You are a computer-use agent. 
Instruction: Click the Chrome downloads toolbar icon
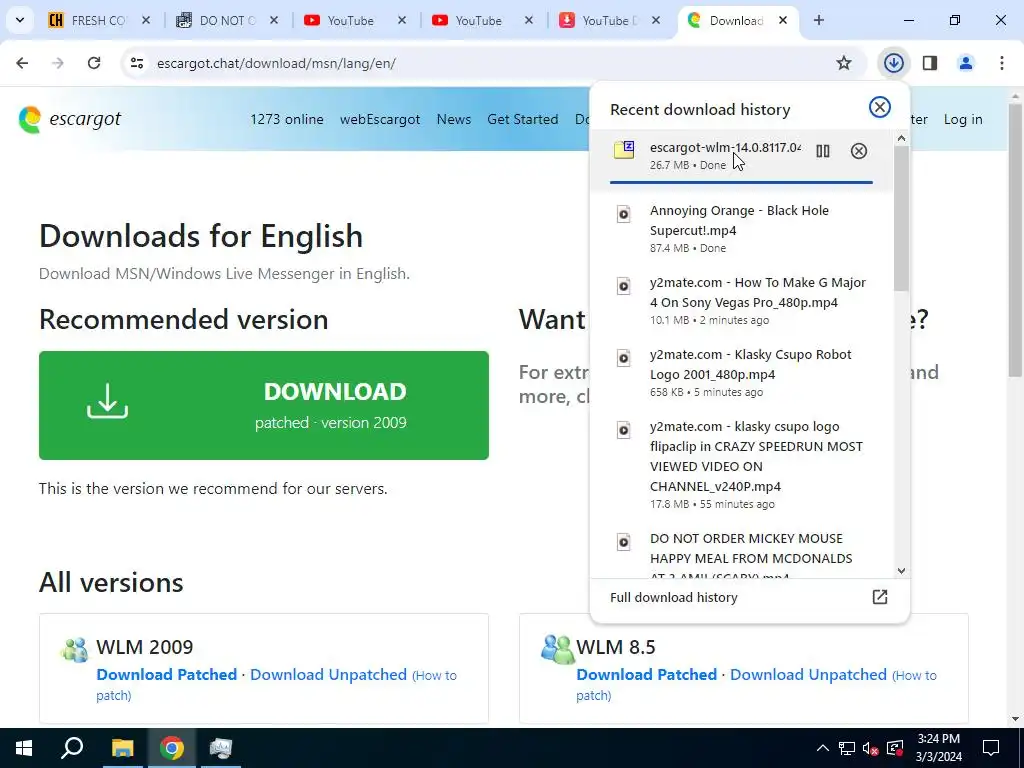893,63
